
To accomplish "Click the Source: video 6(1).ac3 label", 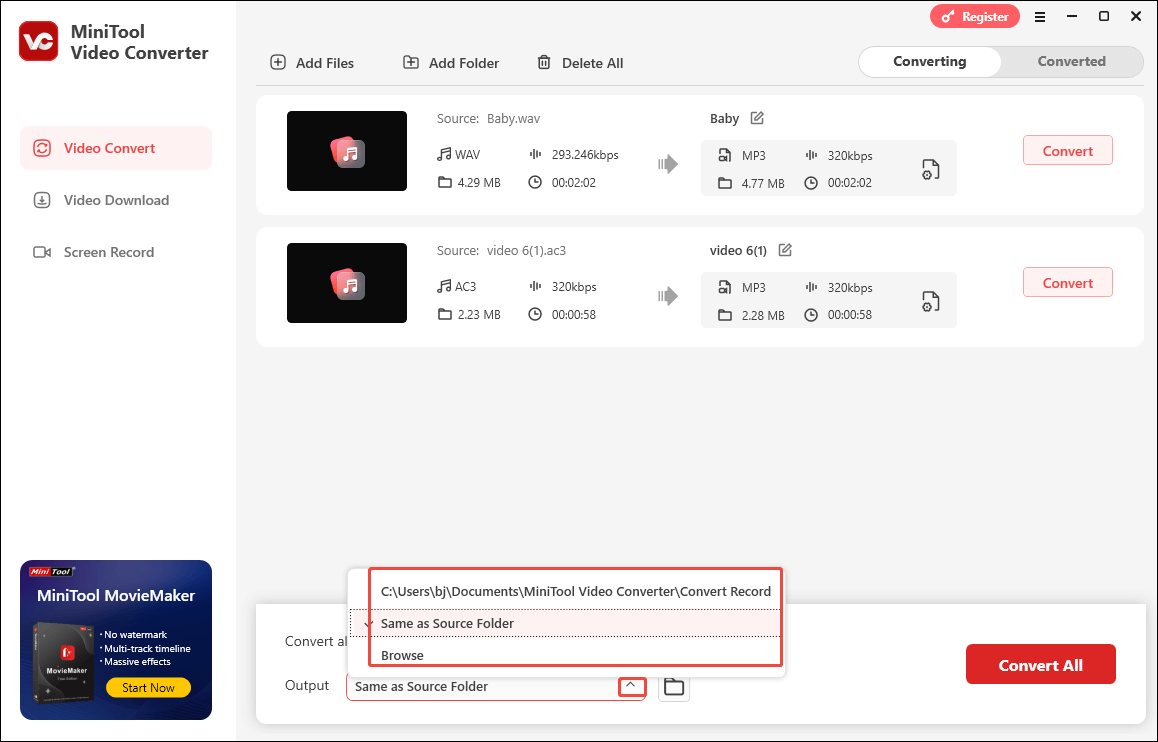I will [501, 251].
